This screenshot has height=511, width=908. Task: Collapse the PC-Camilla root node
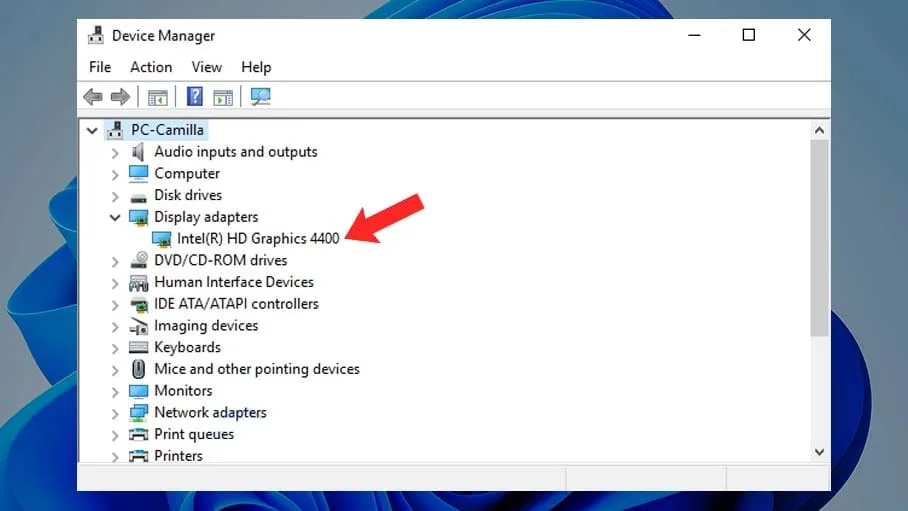coord(92,130)
